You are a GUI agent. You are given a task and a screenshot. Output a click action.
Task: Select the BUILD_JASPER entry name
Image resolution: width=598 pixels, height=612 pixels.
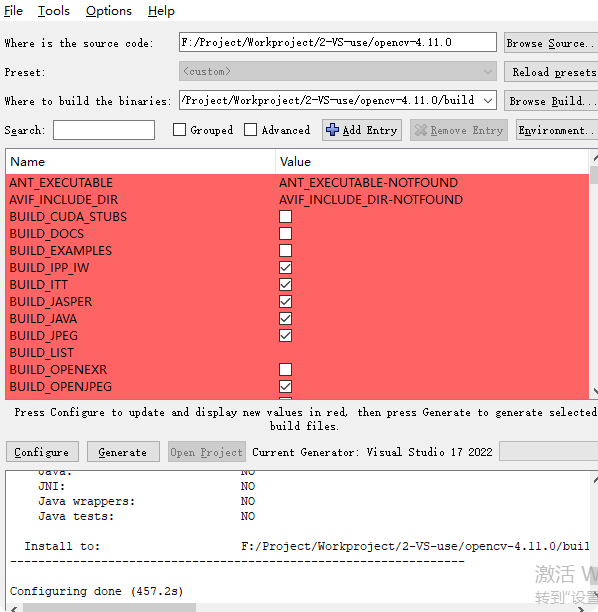[x=51, y=302]
